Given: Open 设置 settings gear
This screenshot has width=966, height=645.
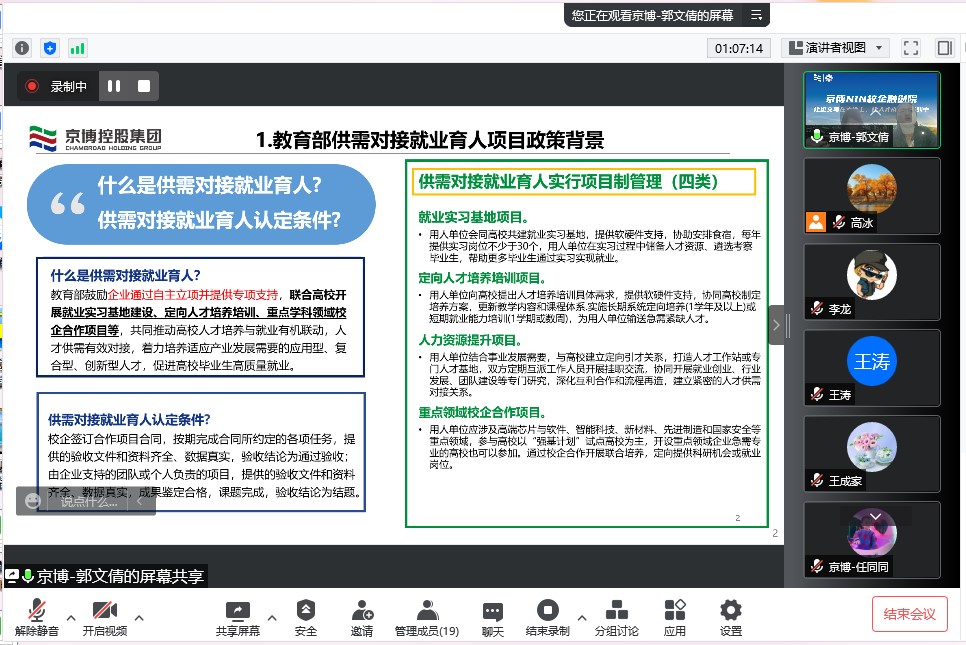Looking at the screenshot, I should pyautogui.click(x=731, y=617).
